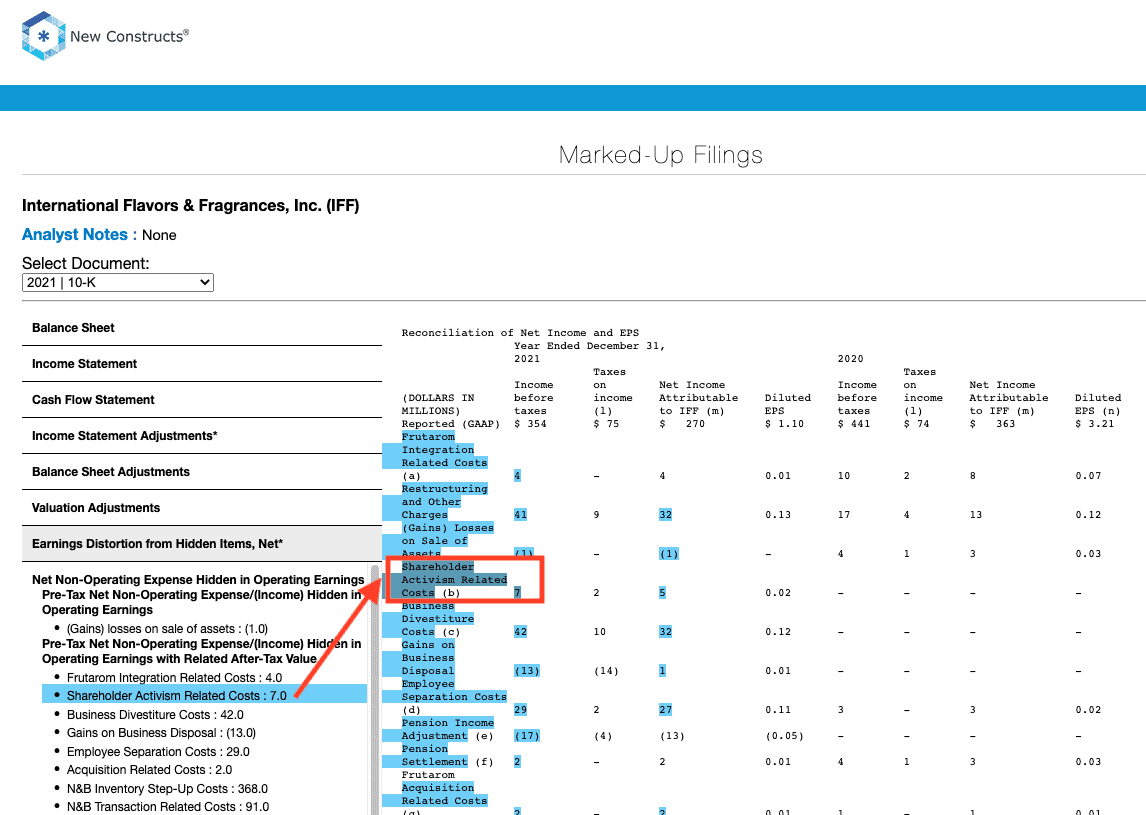Click highlighted 'Pension Settlement (f)' label
Image resolution: width=1146 pixels, height=815 pixels.
(447, 755)
